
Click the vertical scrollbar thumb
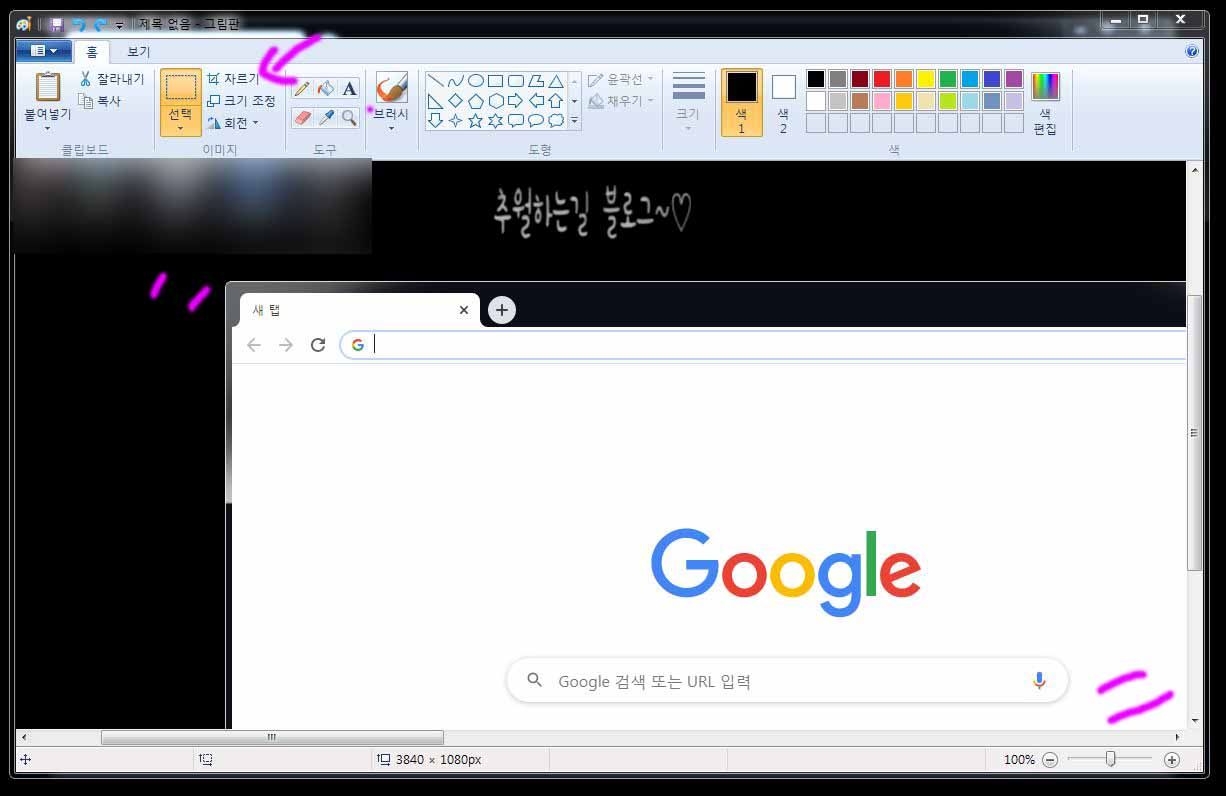coord(1194,432)
